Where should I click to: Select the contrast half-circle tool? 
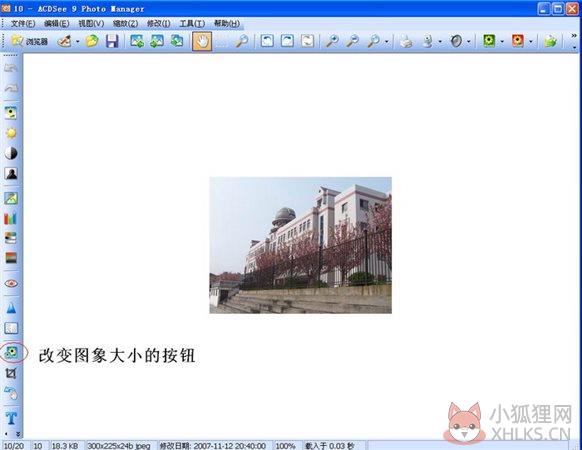11,153
